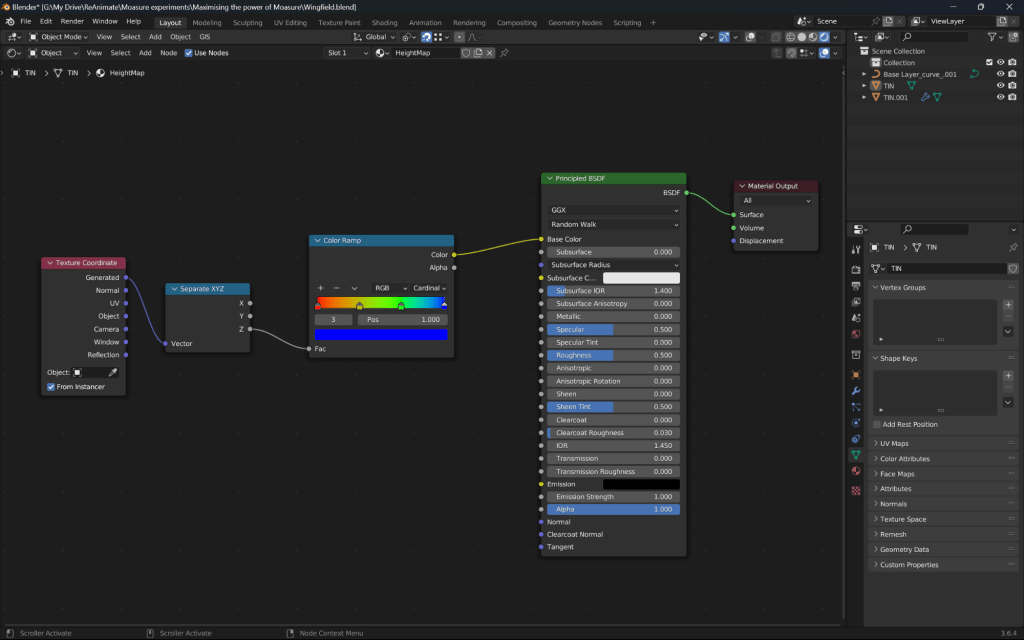The height and width of the screenshot is (640, 1024).
Task: Uncheck the Use Nodes checkbox
Action: (x=189, y=53)
